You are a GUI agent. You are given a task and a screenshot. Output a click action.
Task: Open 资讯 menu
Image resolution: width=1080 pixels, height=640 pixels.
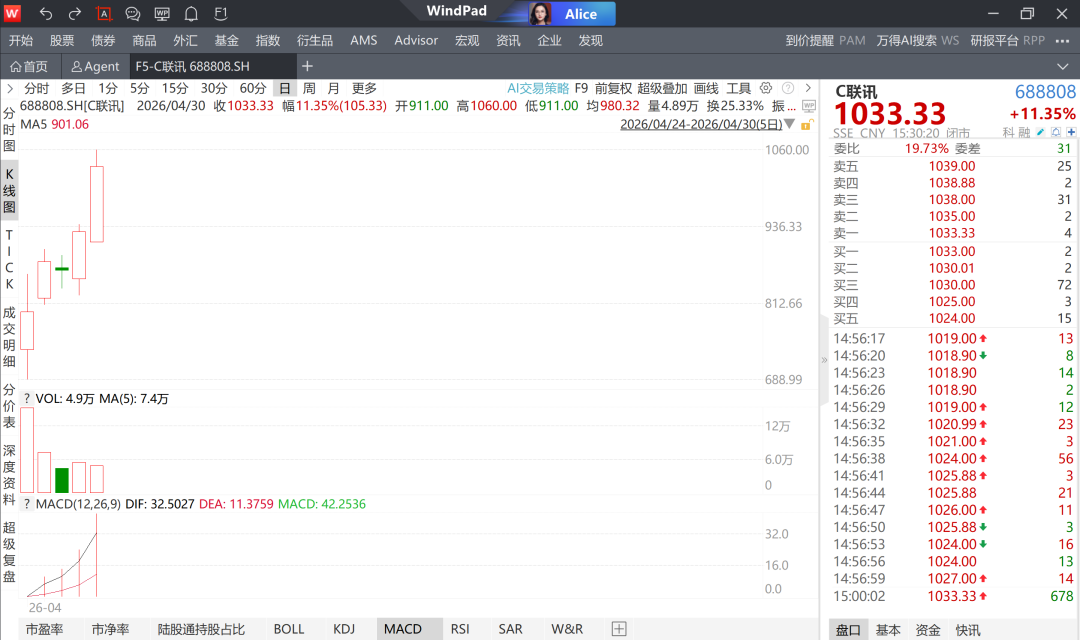point(508,41)
